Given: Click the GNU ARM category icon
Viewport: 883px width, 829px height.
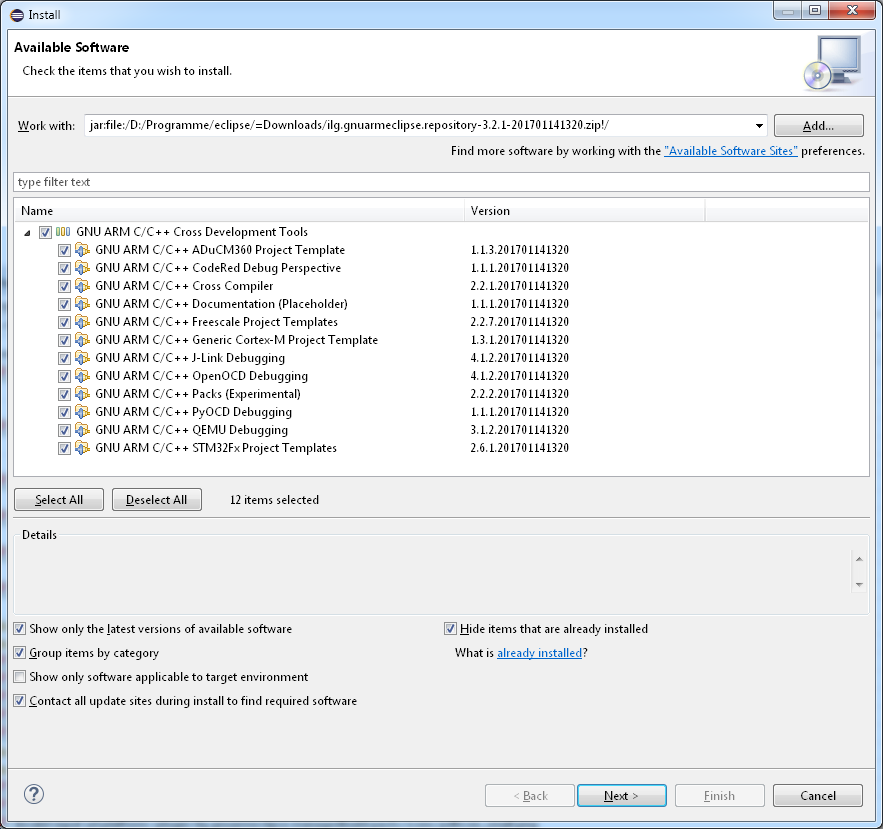Looking at the screenshot, I should click(63, 232).
